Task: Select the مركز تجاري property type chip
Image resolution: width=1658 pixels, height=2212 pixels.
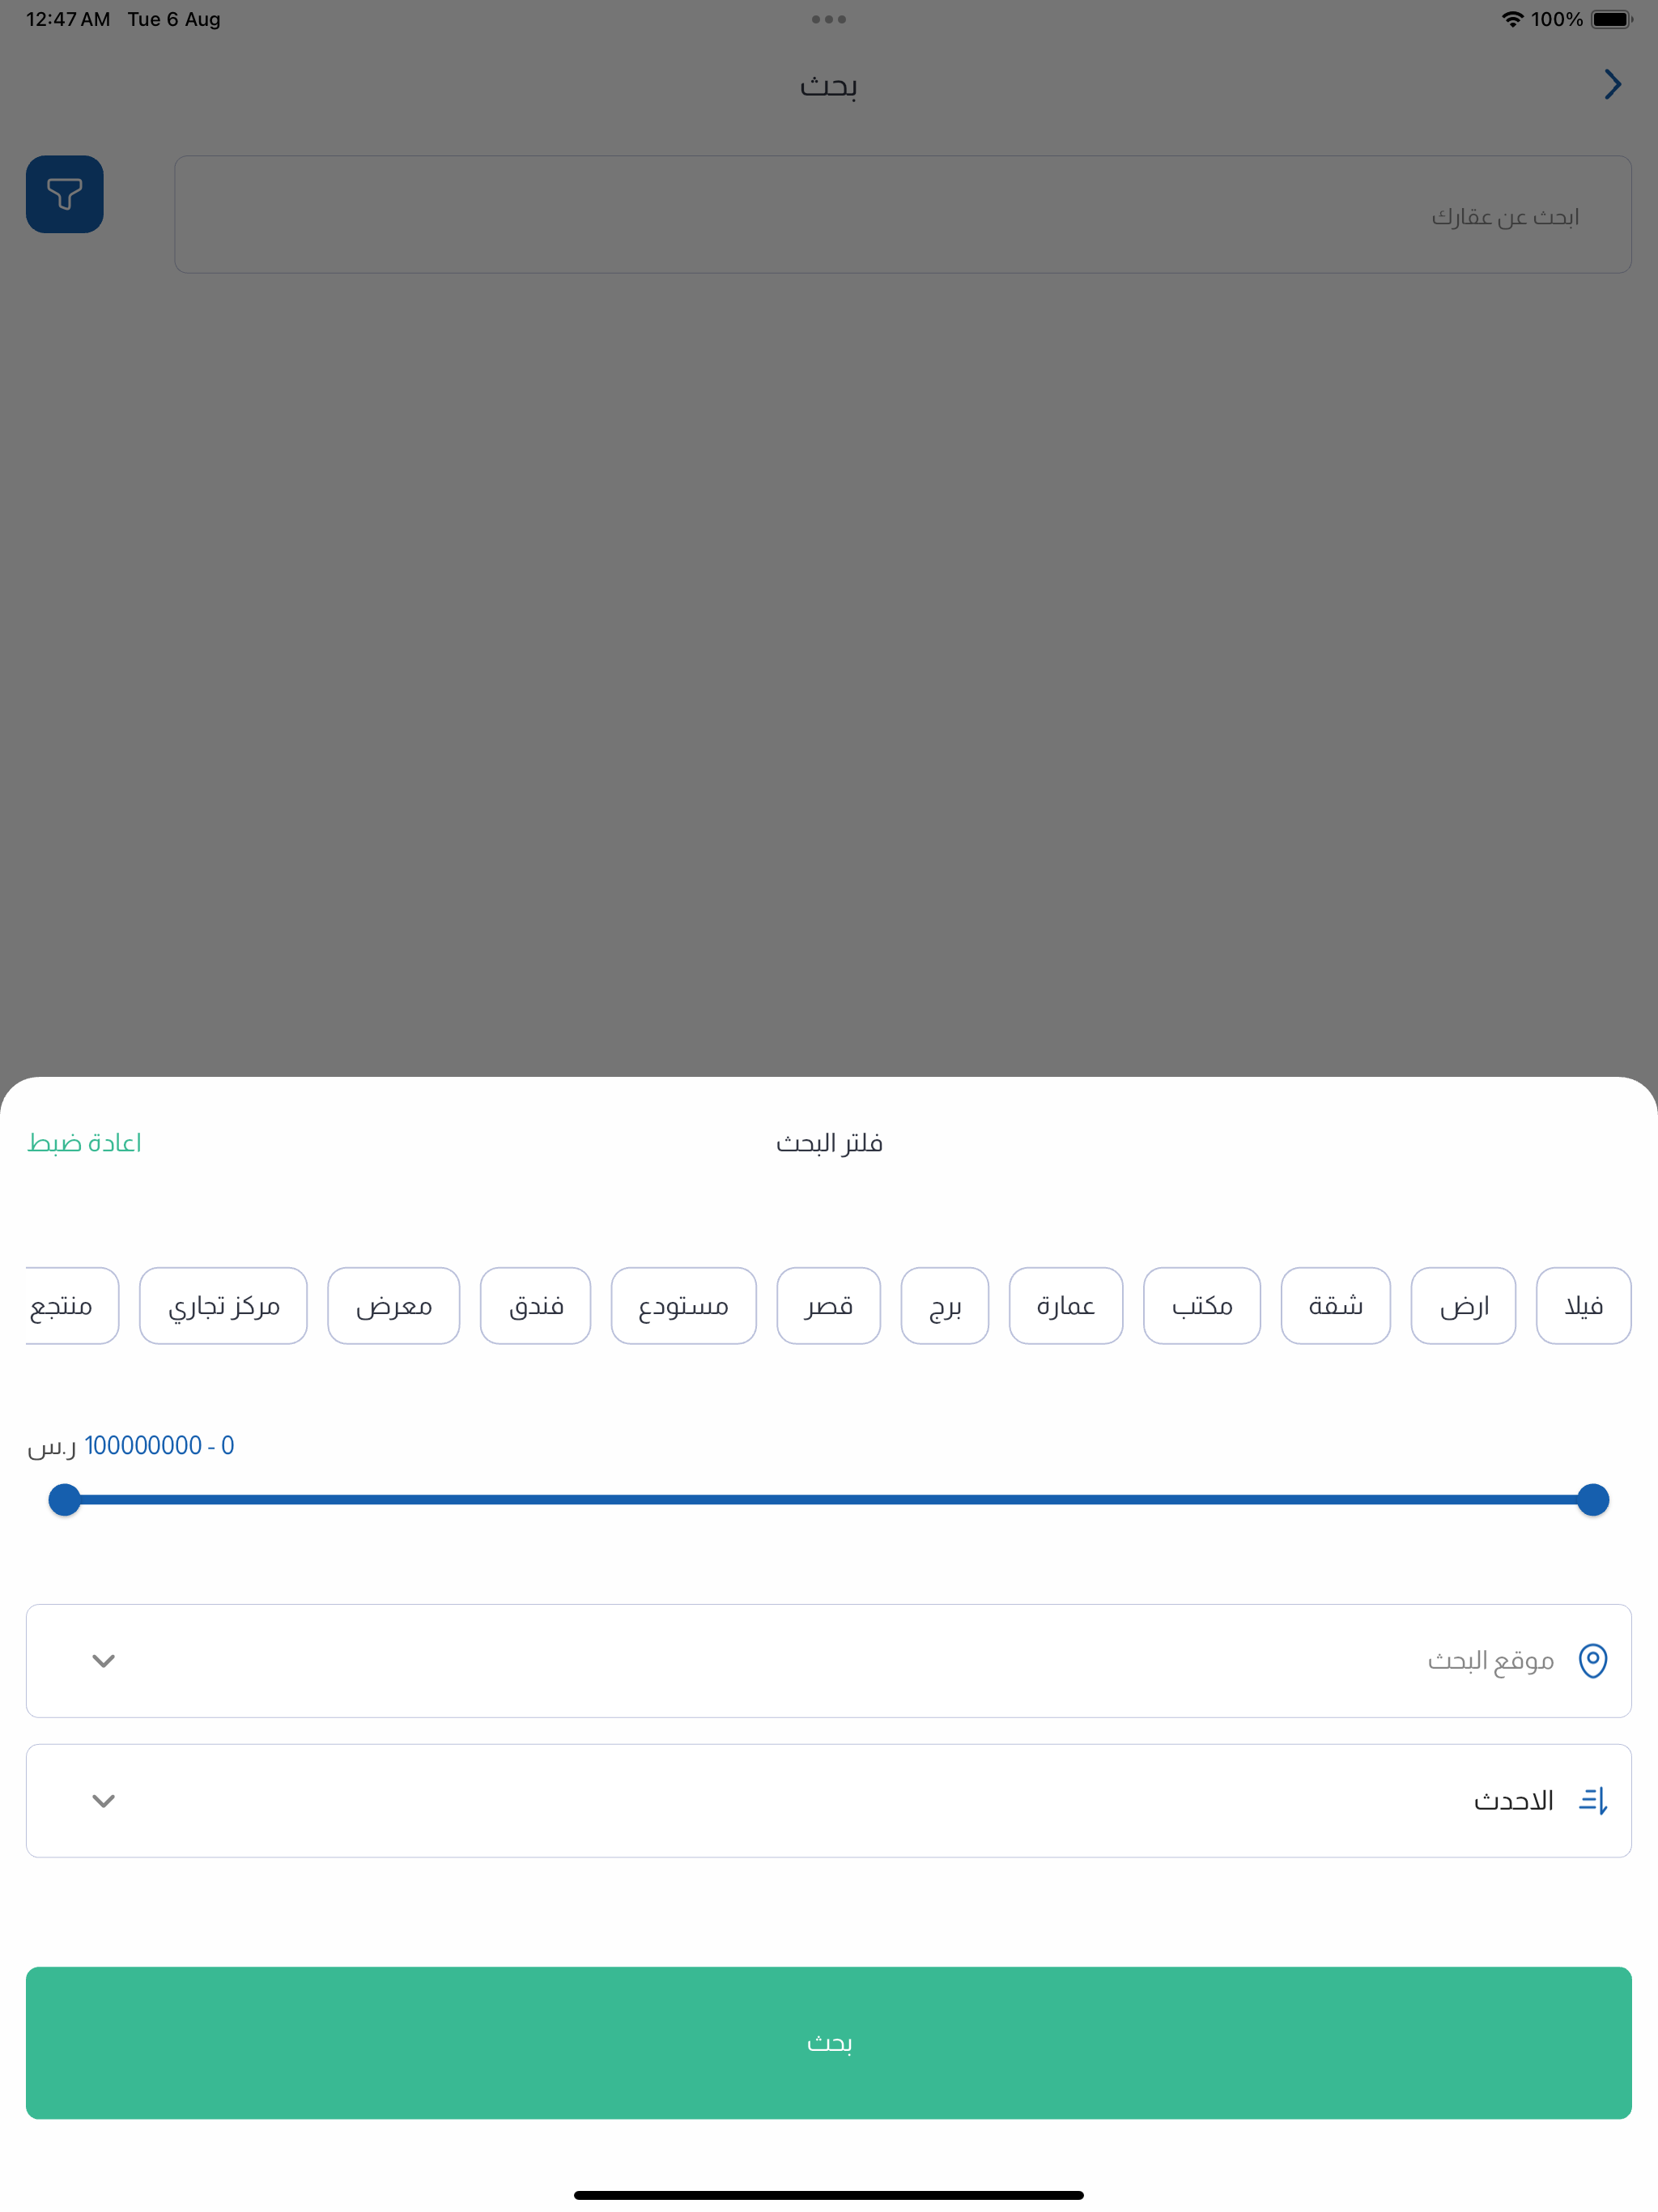Action: click(x=223, y=1306)
